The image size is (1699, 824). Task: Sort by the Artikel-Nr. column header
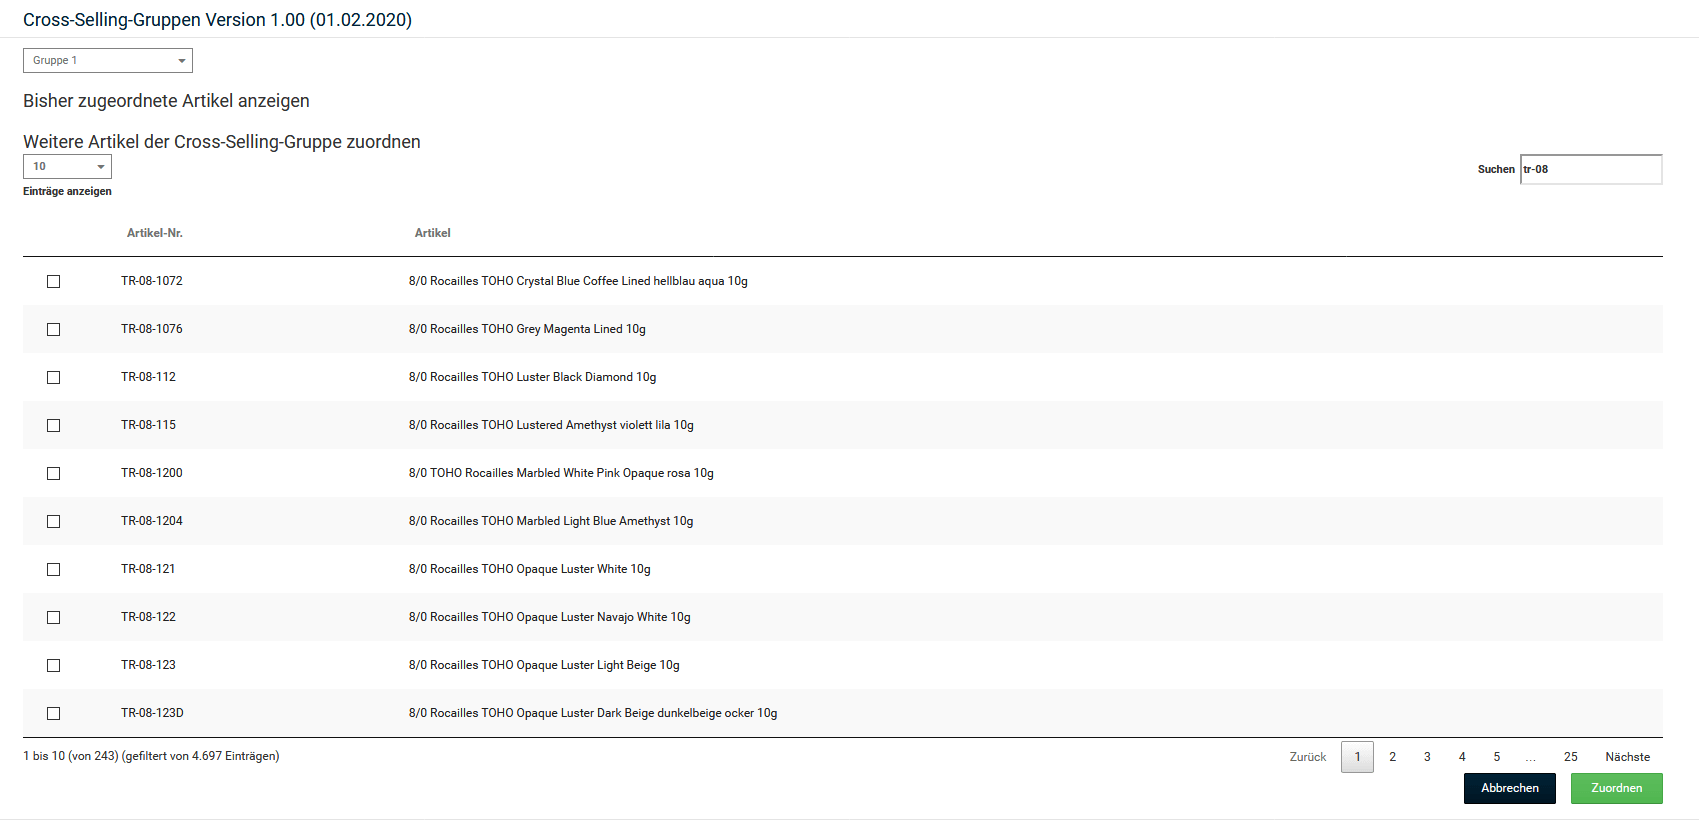point(155,233)
